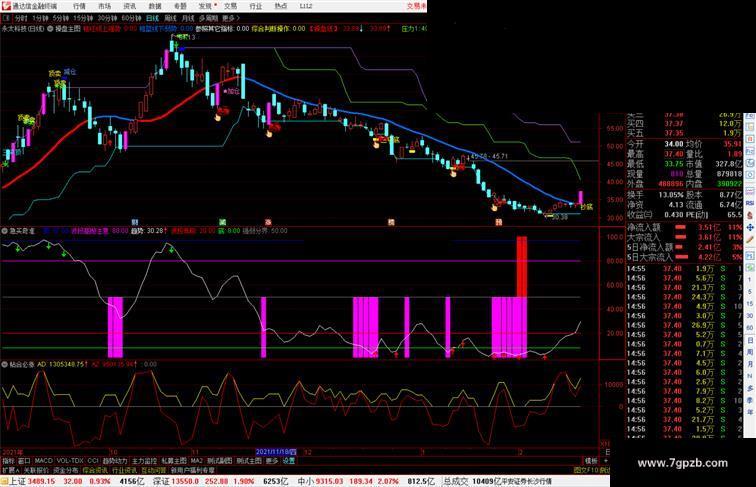
Task: Switch chart to 5分钟 period
Action: click(x=61, y=18)
